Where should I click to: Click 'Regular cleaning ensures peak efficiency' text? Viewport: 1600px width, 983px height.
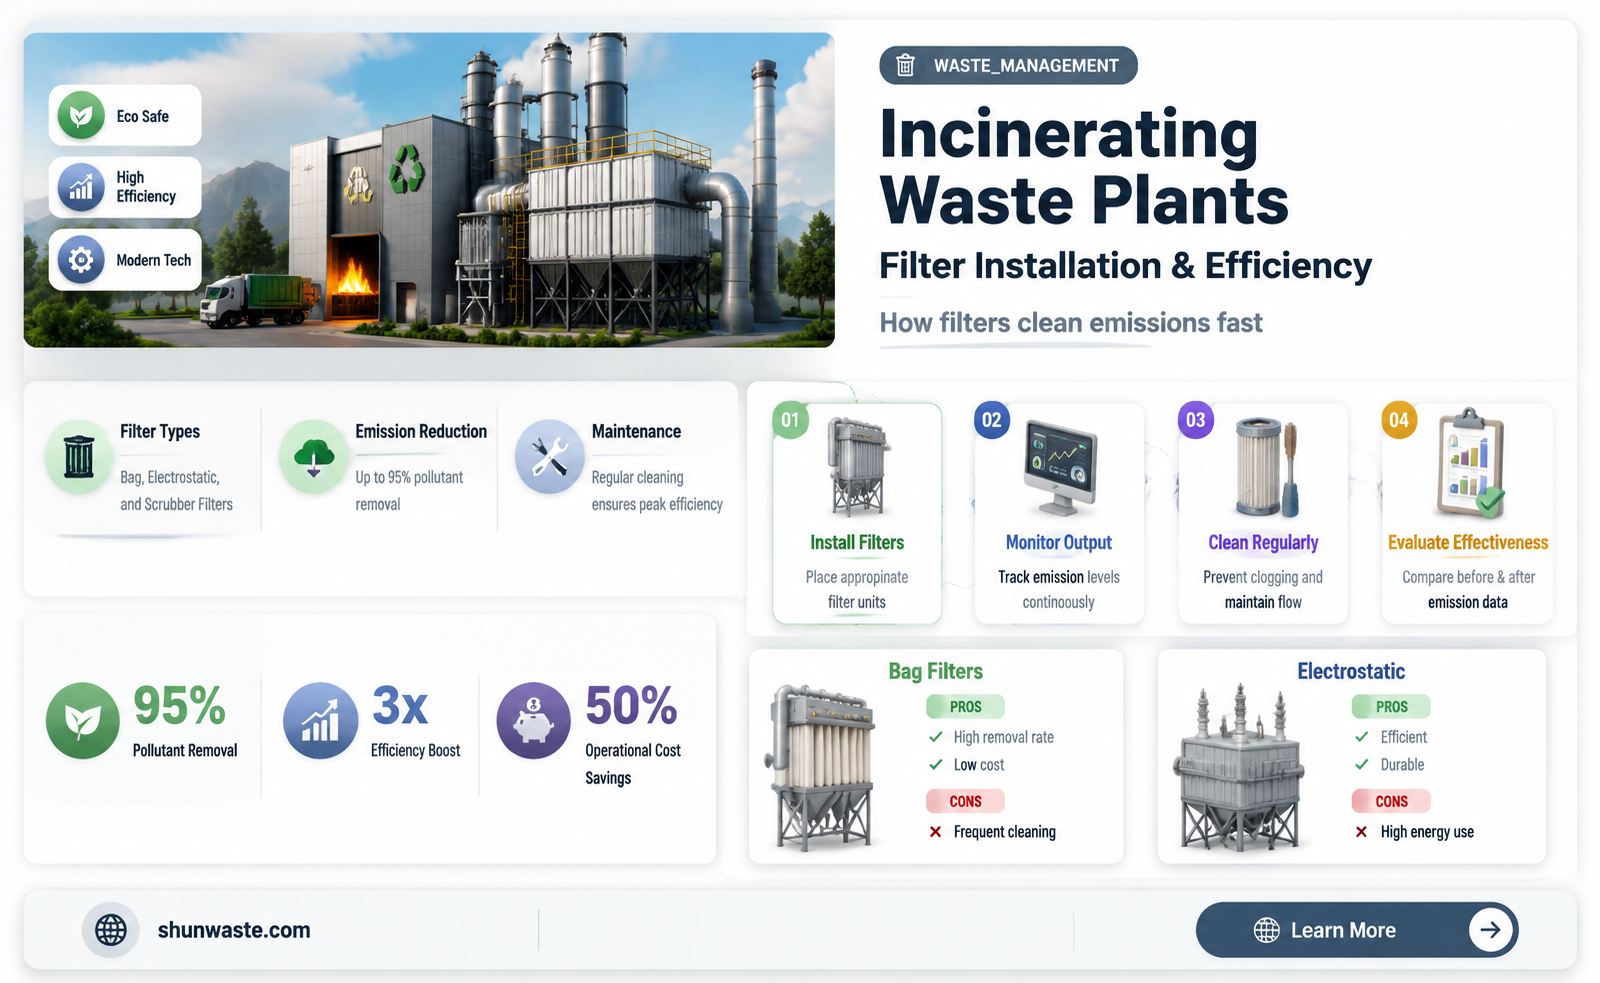click(x=657, y=491)
